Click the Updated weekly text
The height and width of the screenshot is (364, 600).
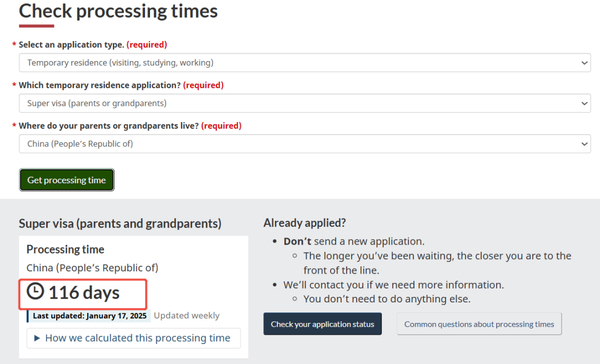pos(187,316)
